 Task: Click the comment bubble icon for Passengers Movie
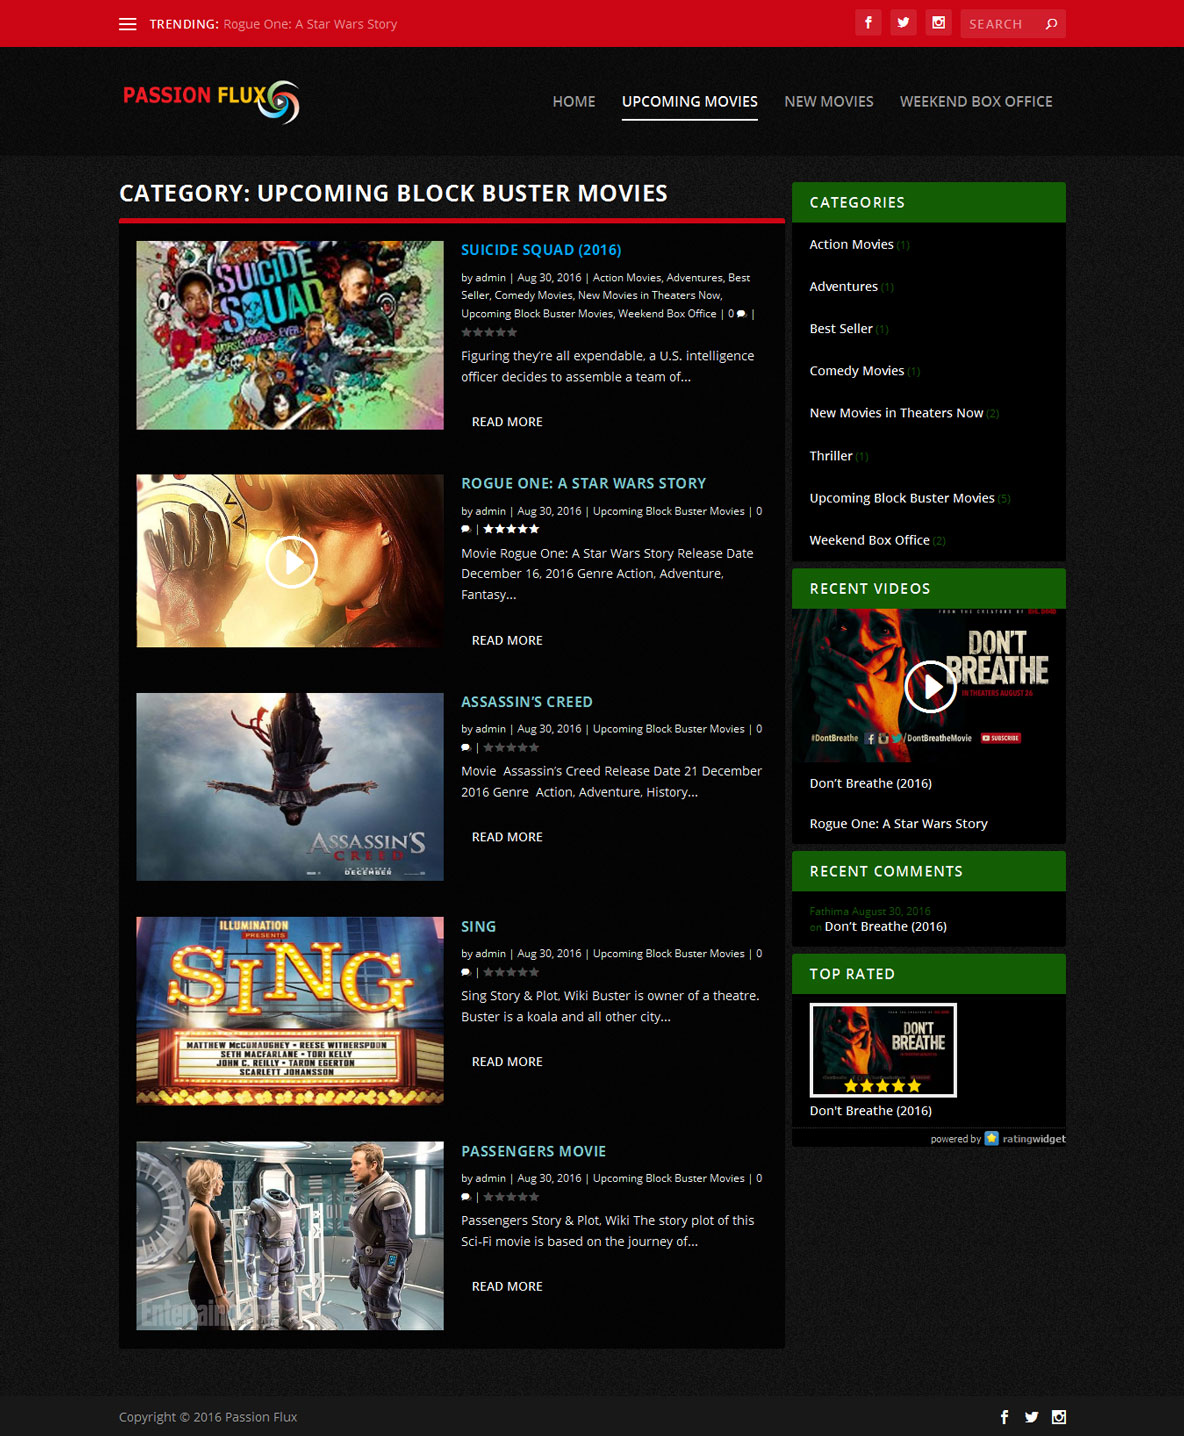[466, 1197]
